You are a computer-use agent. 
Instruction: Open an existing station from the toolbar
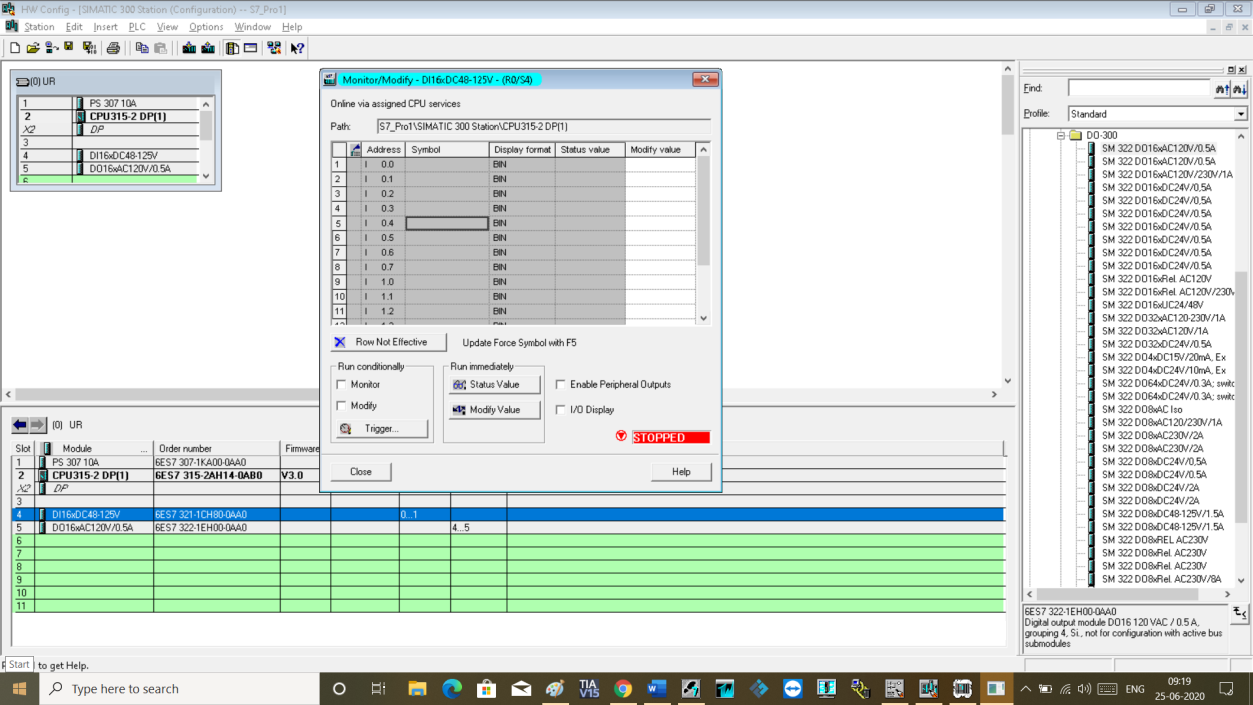click(x=33, y=47)
